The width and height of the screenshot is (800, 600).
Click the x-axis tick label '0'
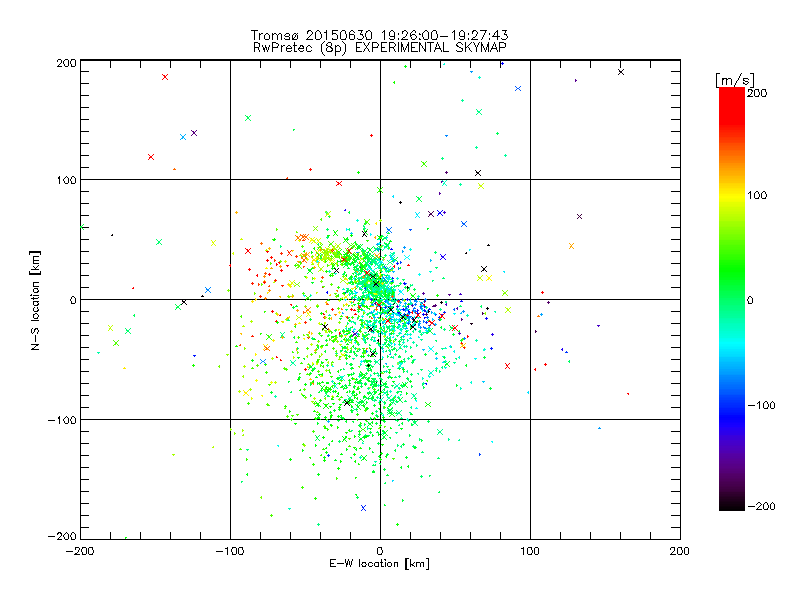pyautogui.click(x=380, y=551)
